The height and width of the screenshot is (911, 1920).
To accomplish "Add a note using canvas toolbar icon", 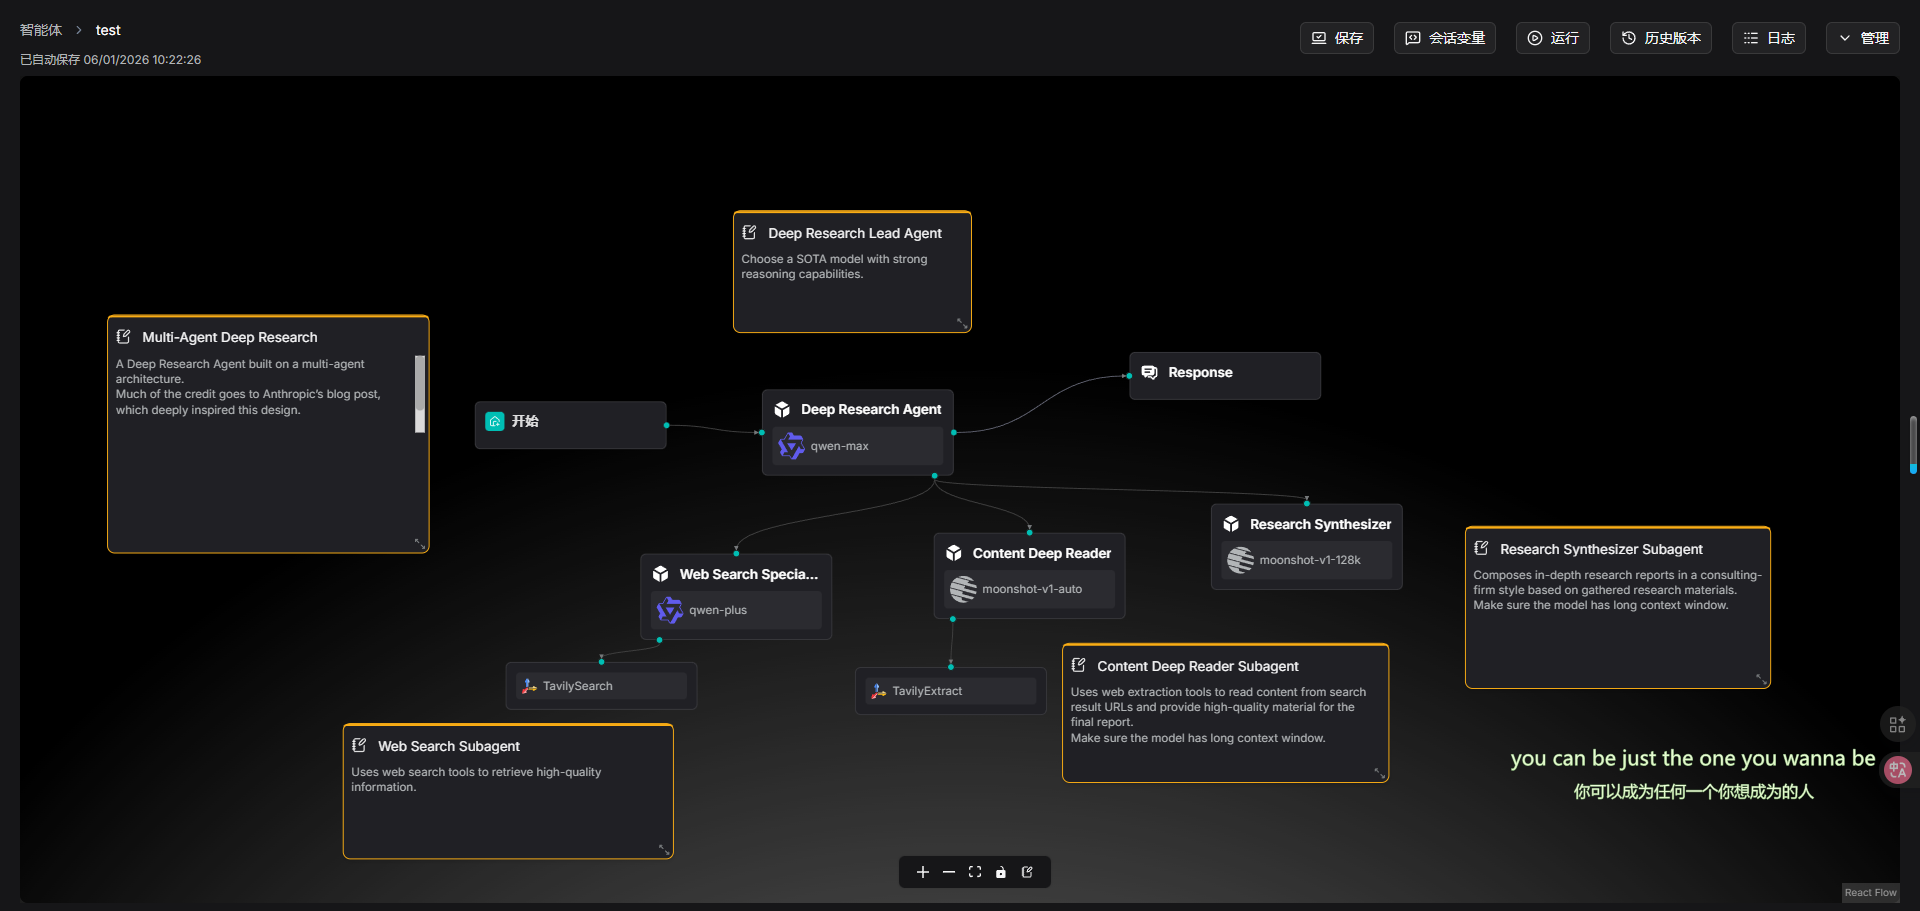I will click(x=1027, y=872).
